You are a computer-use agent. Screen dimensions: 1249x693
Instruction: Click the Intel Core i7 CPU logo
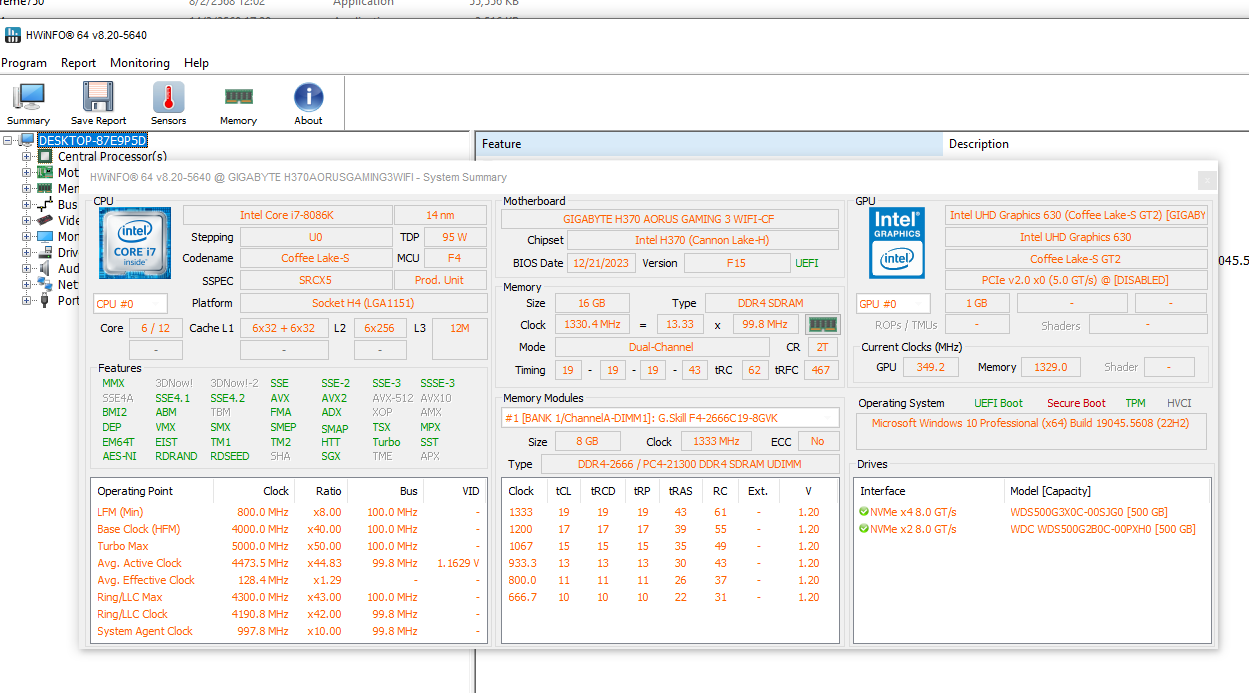(x=135, y=243)
